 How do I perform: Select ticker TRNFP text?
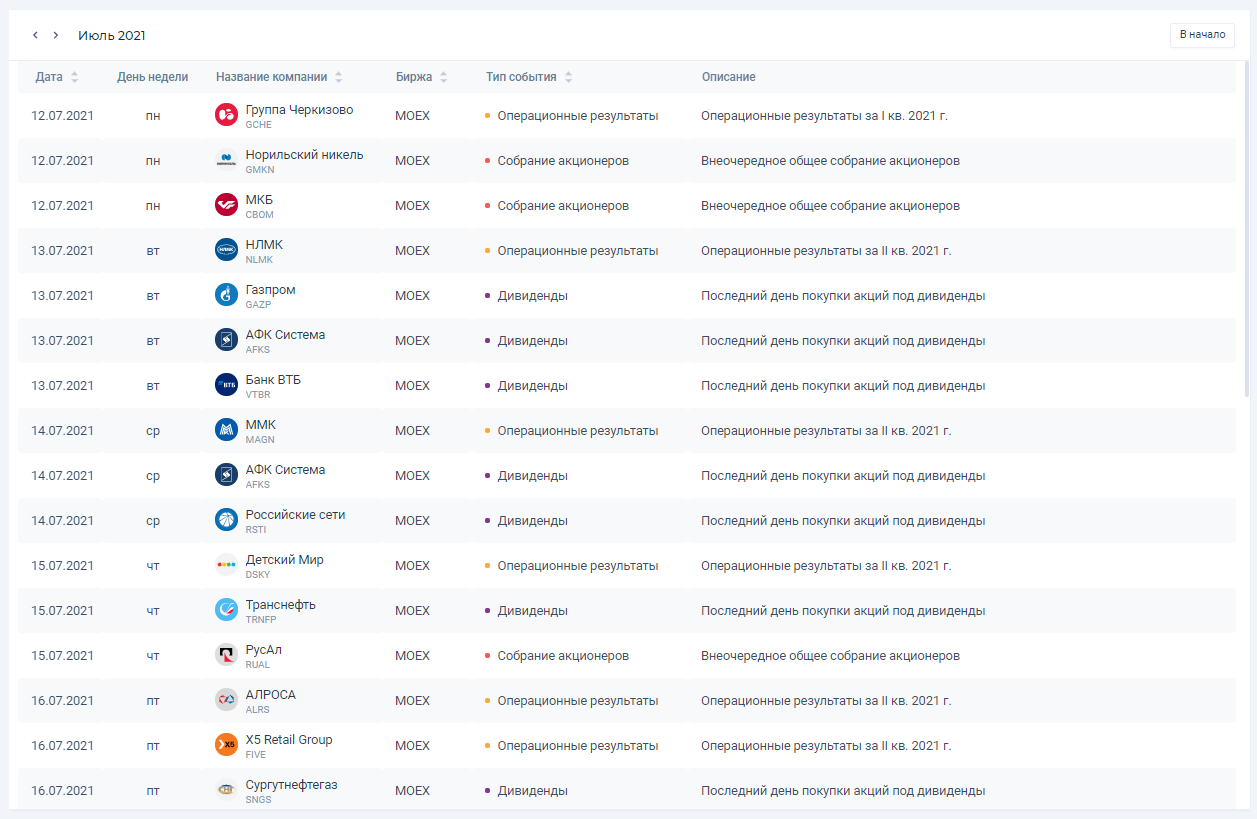(x=260, y=620)
